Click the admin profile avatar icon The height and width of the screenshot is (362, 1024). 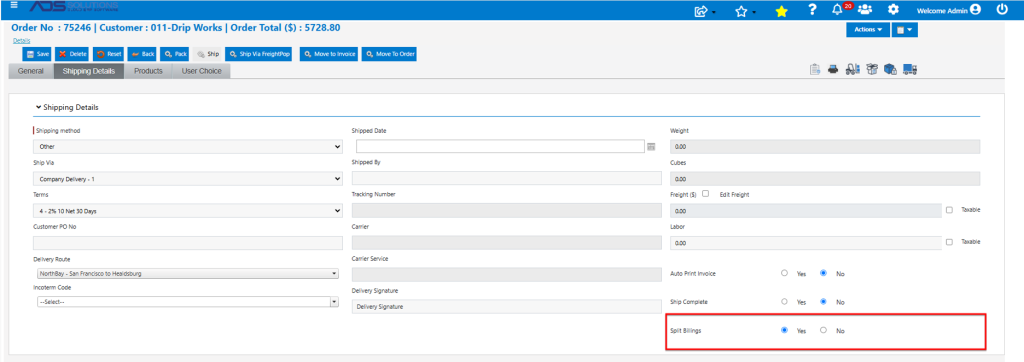pos(976,10)
